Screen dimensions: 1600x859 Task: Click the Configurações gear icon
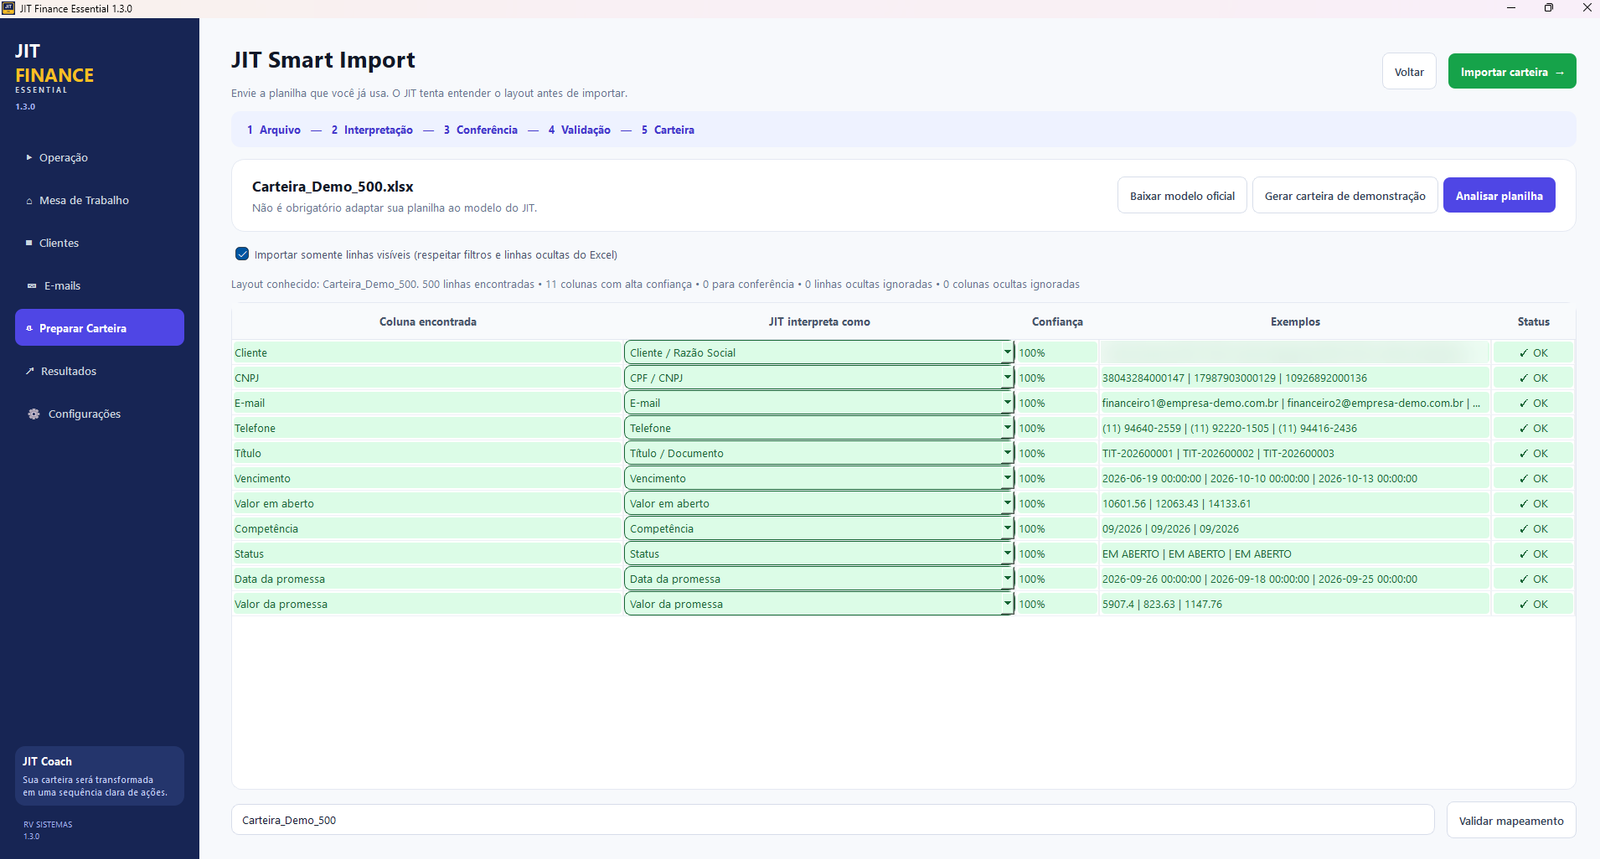click(34, 414)
